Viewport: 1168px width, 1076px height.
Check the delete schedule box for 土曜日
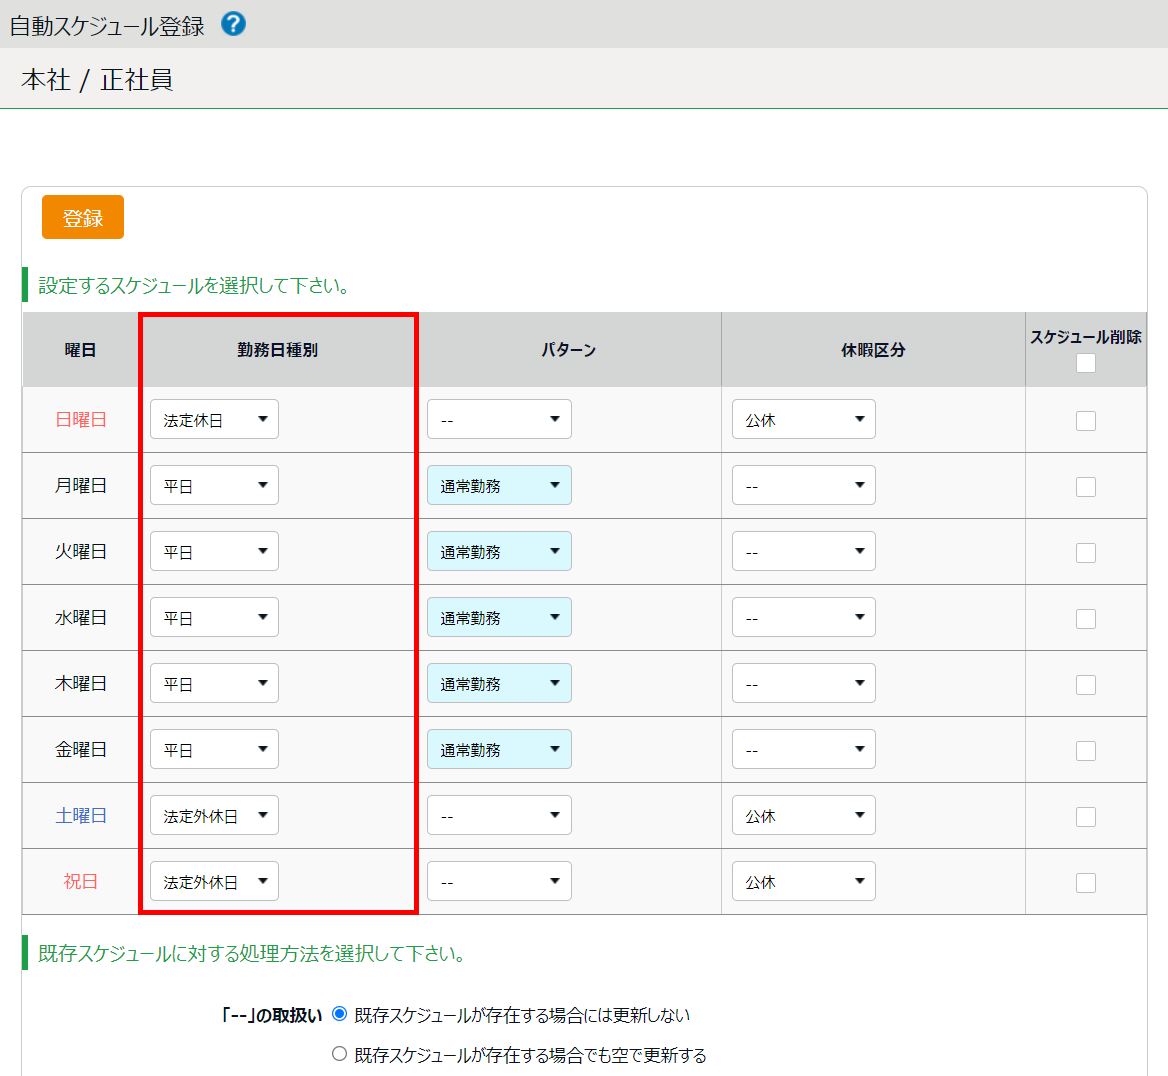pos(1085,817)
